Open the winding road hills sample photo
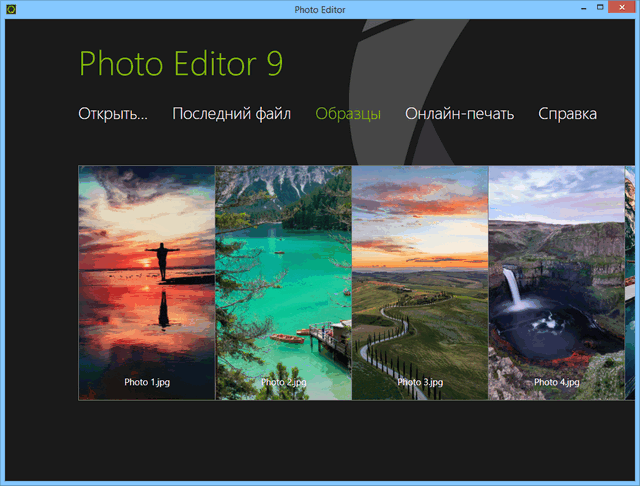The height and width of the screenshot is (486, 640). coord(420,270)
